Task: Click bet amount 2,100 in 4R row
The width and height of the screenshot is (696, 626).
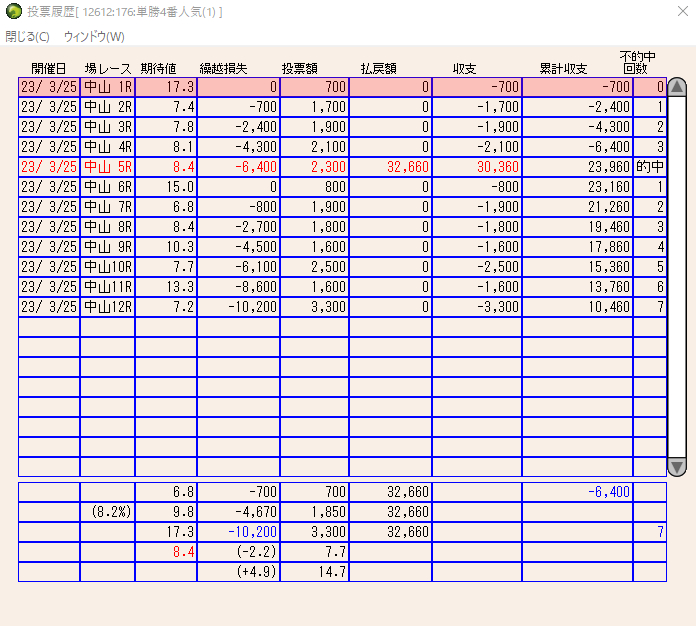Action: 315,147
